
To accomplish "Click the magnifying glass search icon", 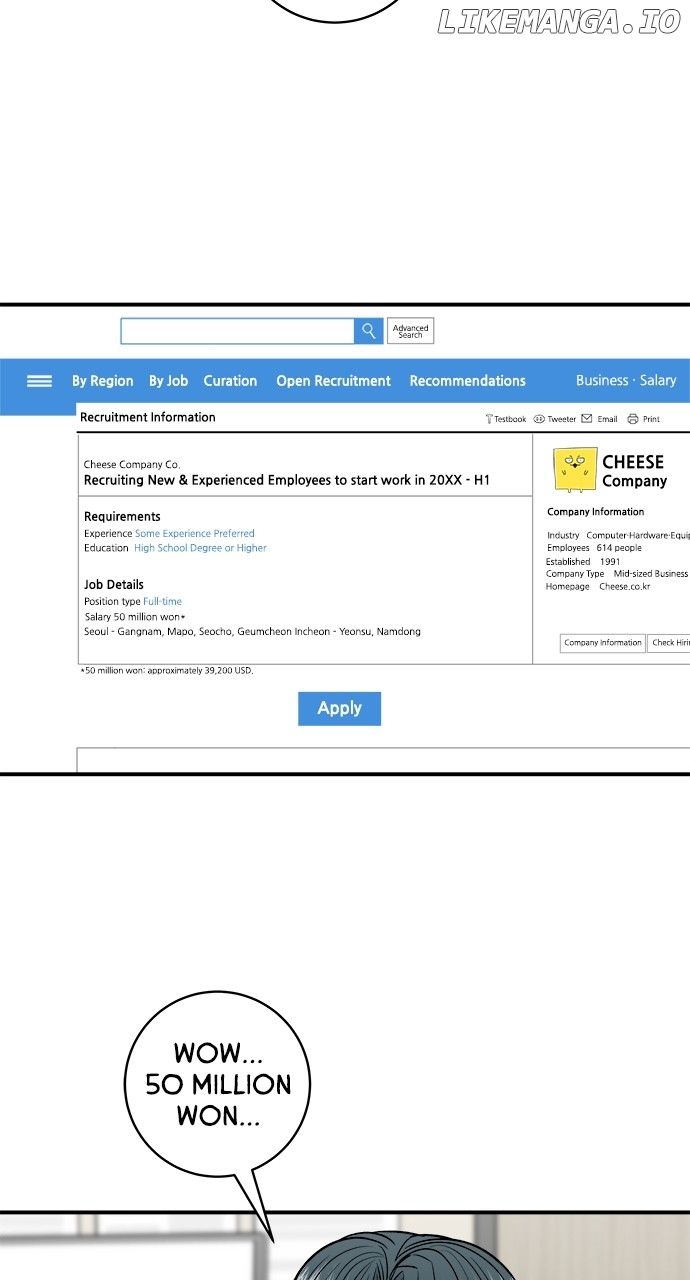I will point(368,331).
